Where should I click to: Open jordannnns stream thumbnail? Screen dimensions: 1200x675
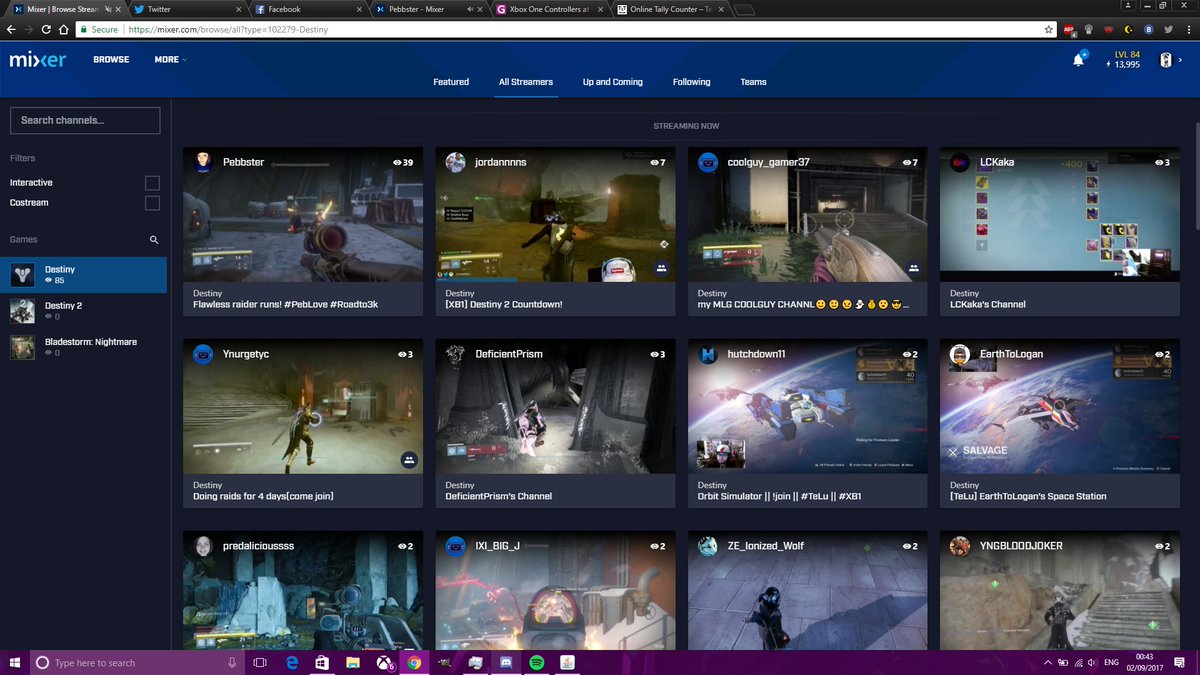tap(555, 215)
